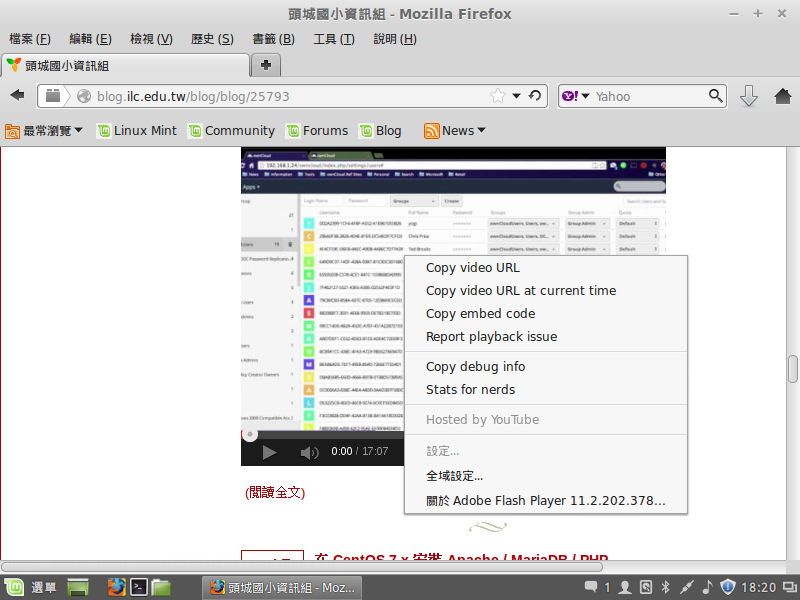Expand the 最常瀏覽 bookmarks dropdown
Image resolution: width=800 pixels, height=600 pixels.
click(x=44, y=130)
